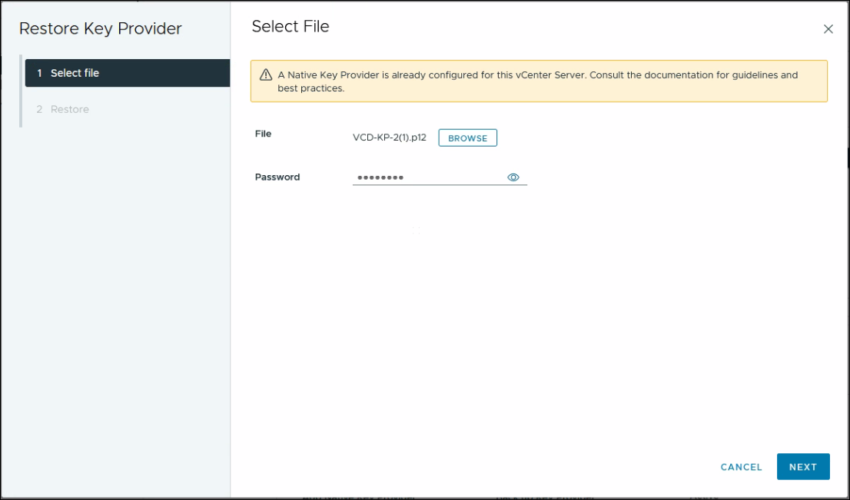Image resolution: width=850 pixels, height=500 pixels.
Task: Click the step number 2 in sidebar
Action: coord(40,109)
